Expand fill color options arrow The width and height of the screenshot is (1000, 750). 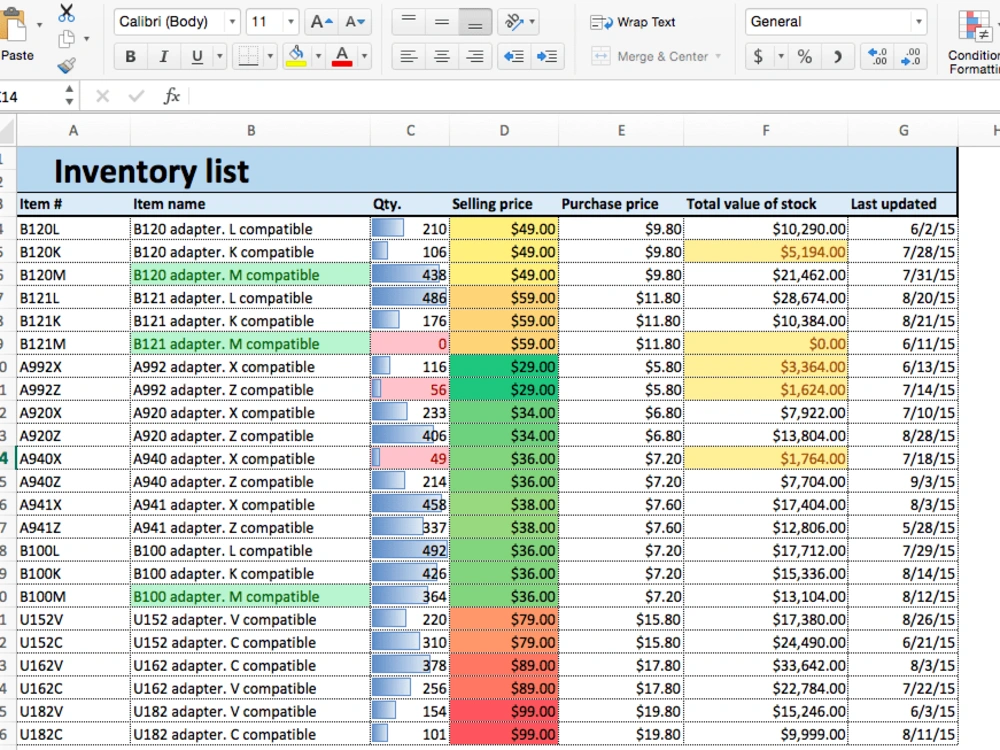pos(318,57)
